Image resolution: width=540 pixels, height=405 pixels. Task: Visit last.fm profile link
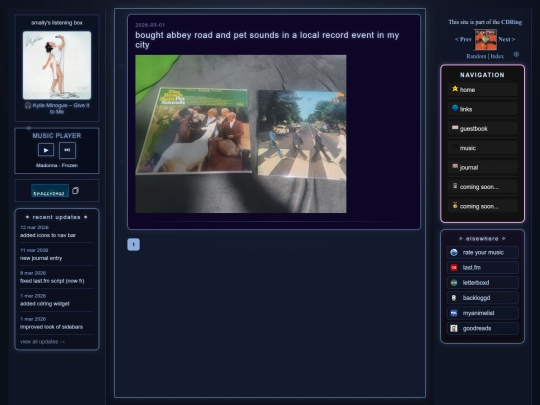(x=482, y=268)
